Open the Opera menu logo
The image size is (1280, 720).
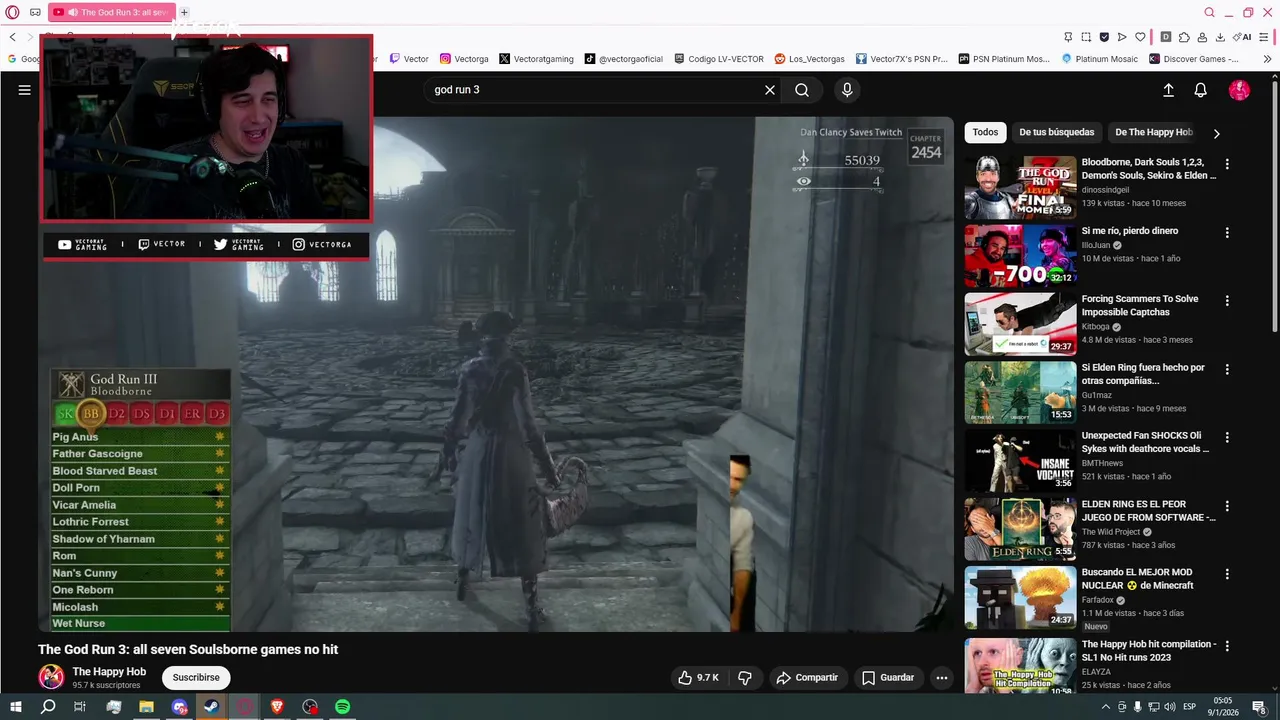click(13, 12)
